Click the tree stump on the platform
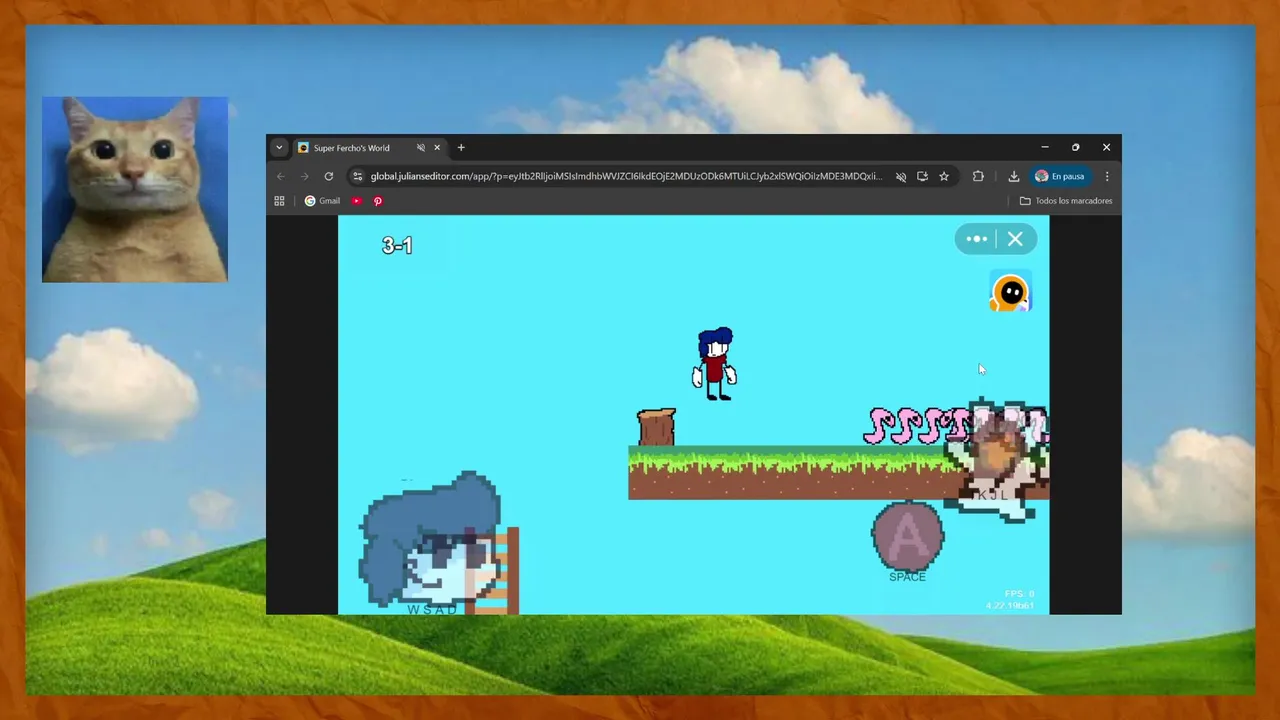The width and height of the screenshot is (1280, 720). [656, 427]
